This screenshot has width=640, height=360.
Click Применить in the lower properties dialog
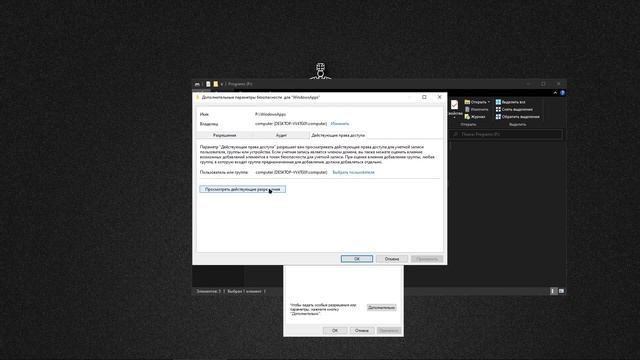(389, 330)
